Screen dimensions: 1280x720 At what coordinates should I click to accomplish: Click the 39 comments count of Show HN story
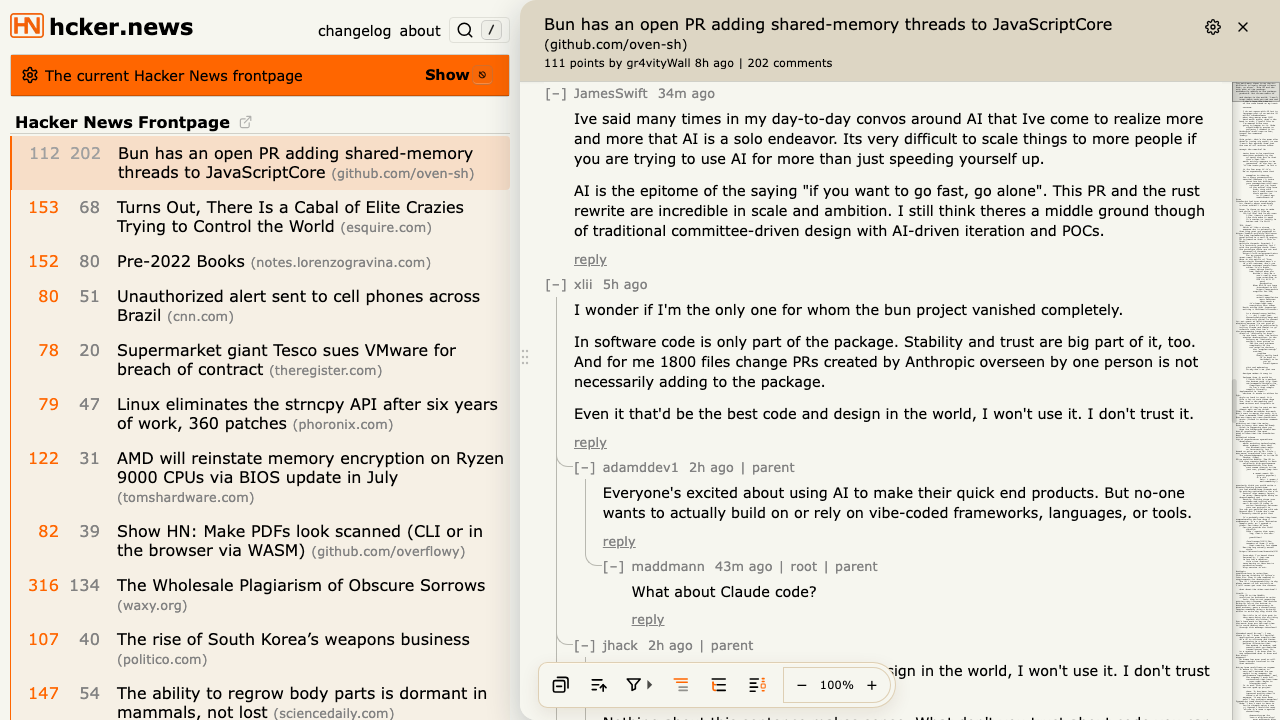(90, 532)
